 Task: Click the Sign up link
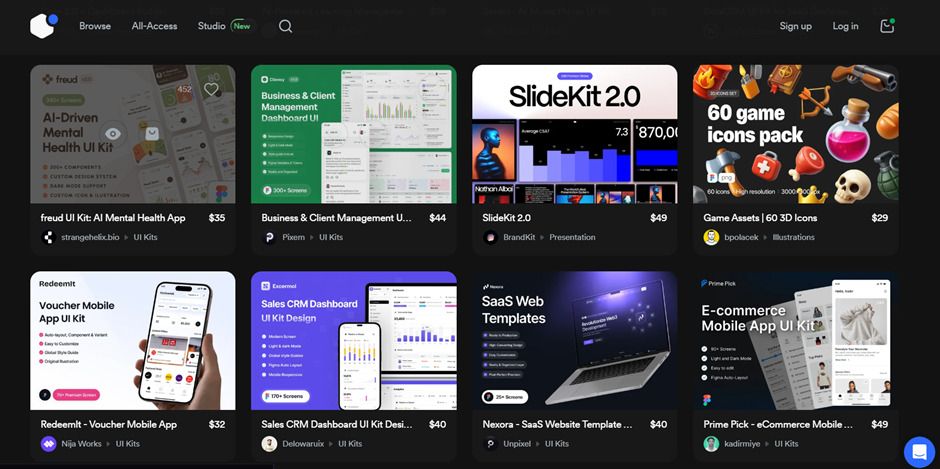tap(795, 26)
